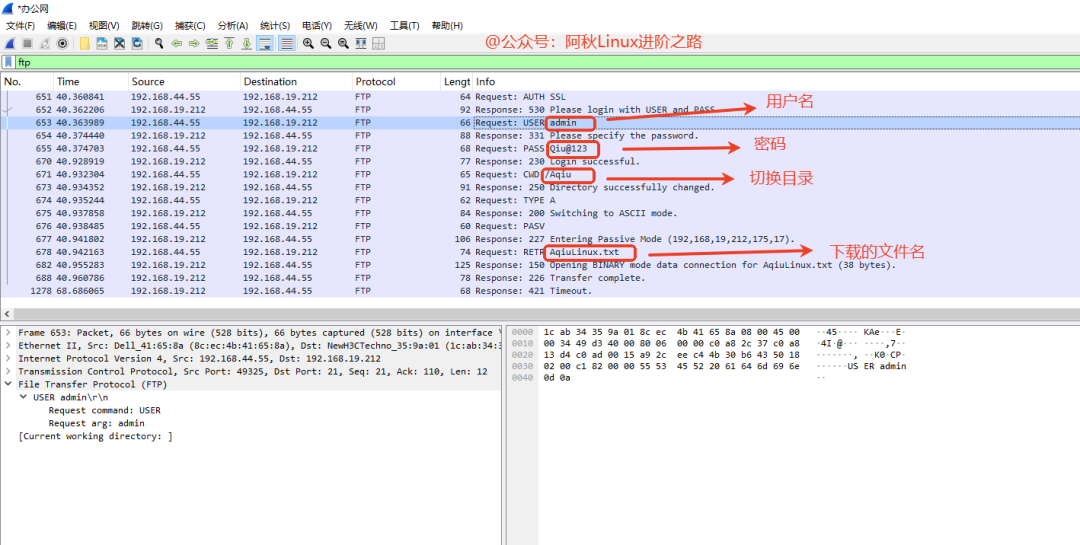Viewport: 1080px width, 545px height.
Task: Sort packets by the Protocol column header
Action: coord(375,82)
